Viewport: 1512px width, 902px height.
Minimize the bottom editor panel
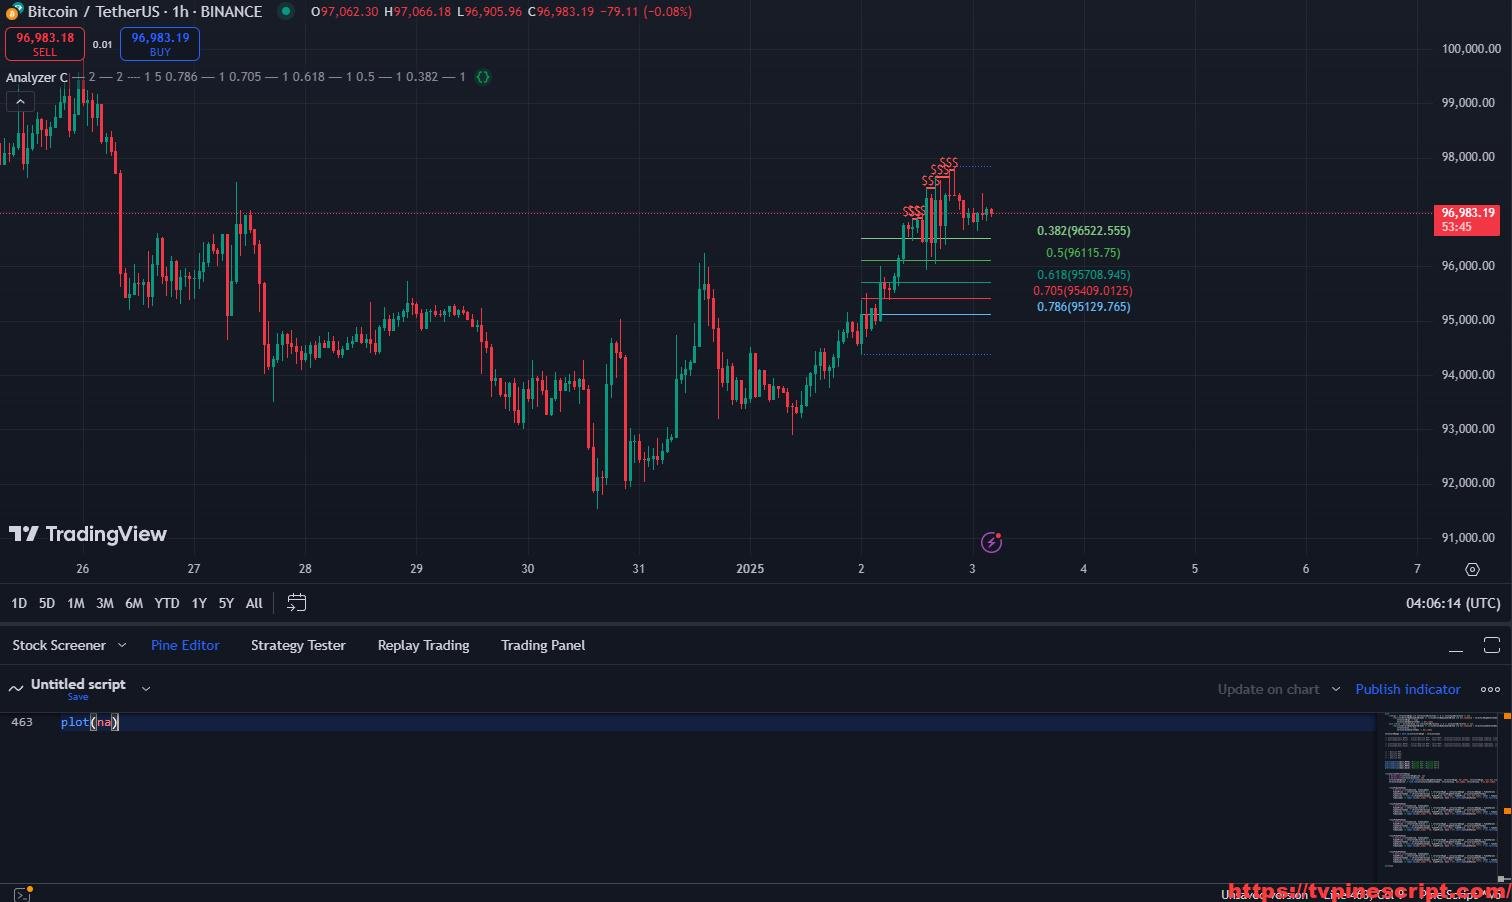coord(1456,646)
